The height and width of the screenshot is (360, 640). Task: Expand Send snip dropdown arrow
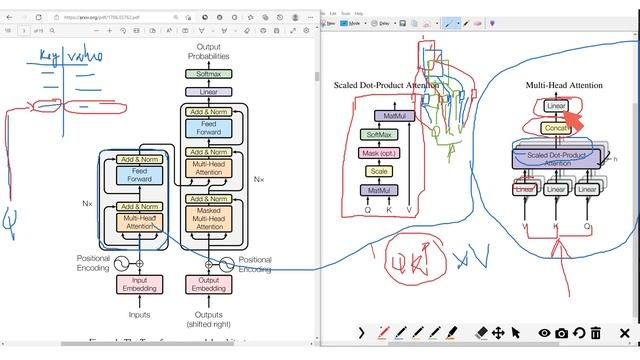pos(436,23)
